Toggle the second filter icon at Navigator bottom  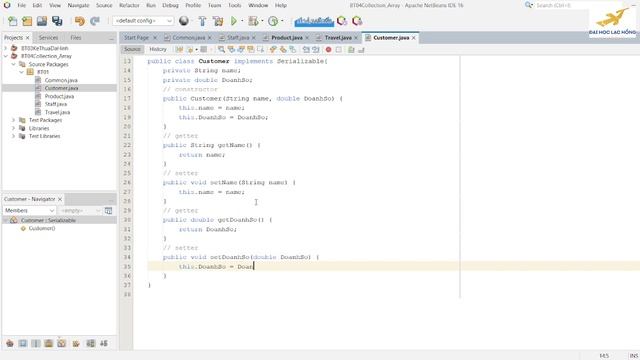click(23, 343)
